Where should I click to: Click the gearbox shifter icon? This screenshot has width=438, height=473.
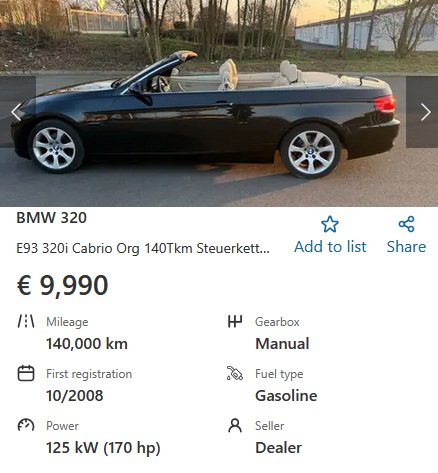click(x=235, y=321)
